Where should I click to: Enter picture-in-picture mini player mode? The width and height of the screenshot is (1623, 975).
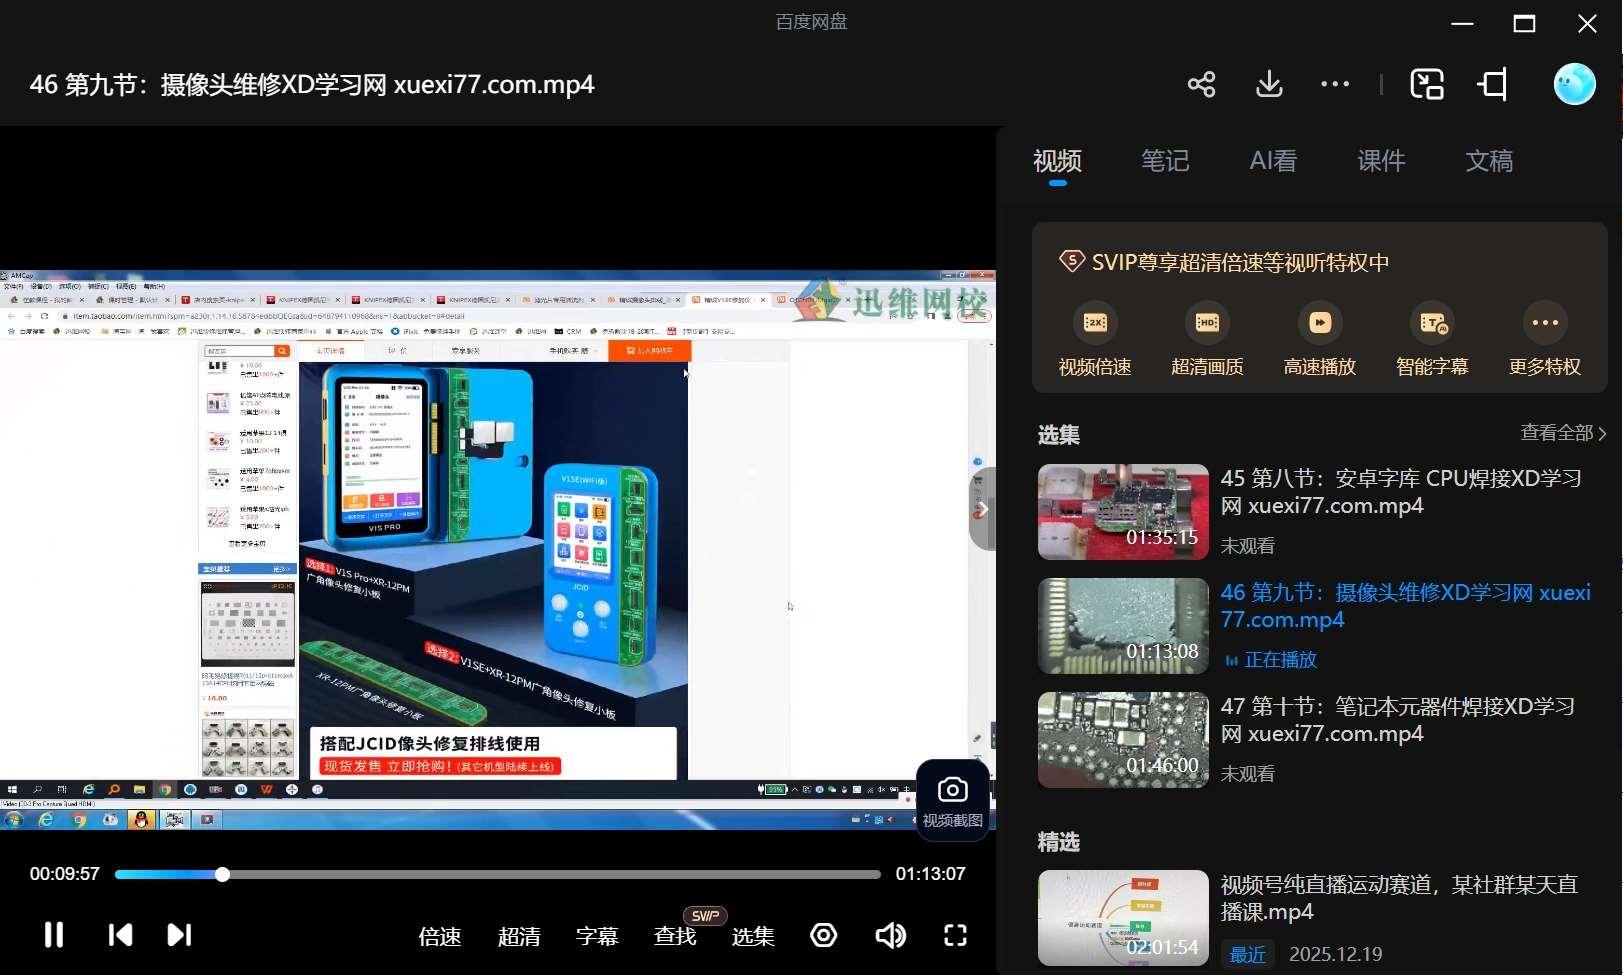(x=1427, y=84)
